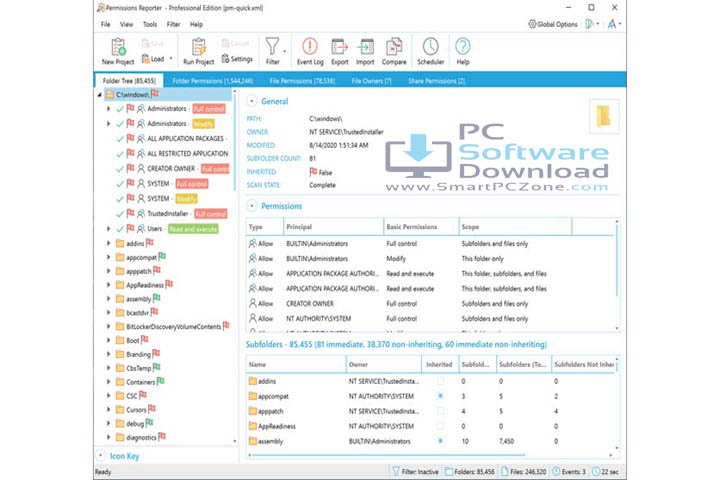Collapse the C:\windows\ root node
Image resolution: width=720 pixels, height=480 pixels.
click(x=100, y=95)
